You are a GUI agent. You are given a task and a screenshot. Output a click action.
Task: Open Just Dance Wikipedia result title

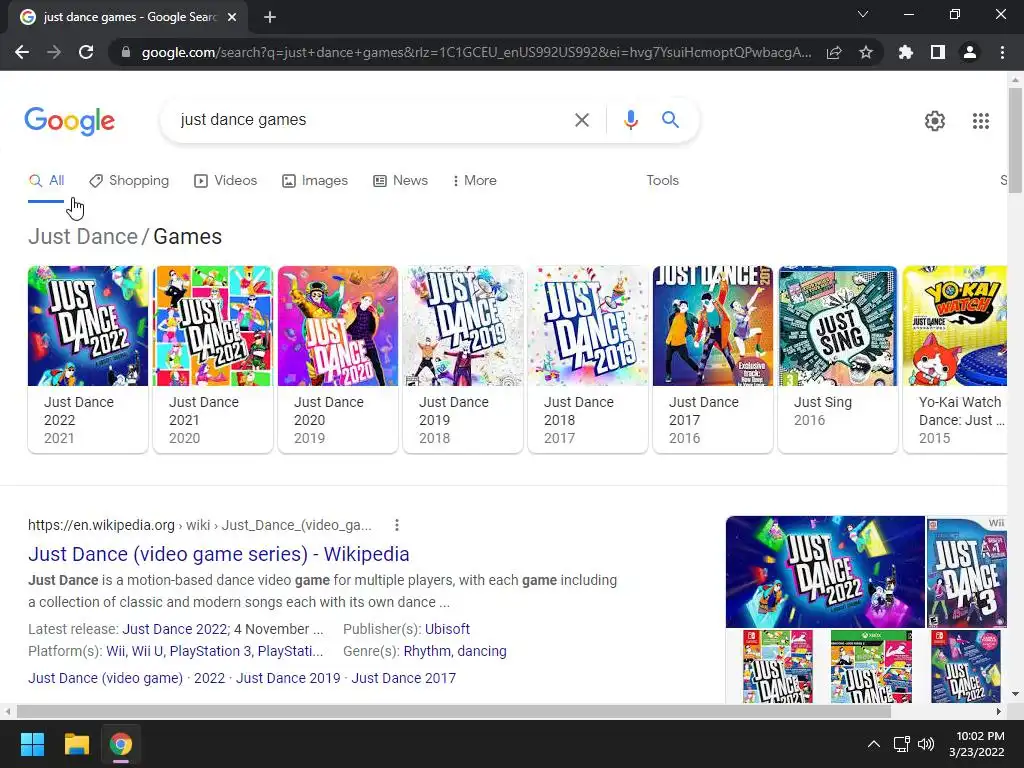[x=219, y=554]
